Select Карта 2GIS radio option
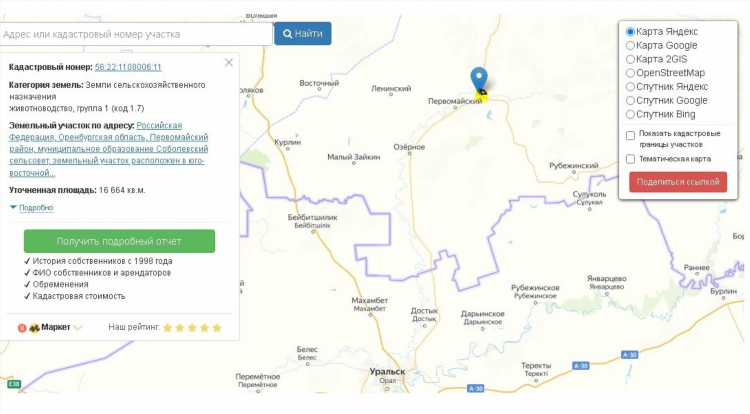Viewport: 750px width, 414px height. point(630,59)
